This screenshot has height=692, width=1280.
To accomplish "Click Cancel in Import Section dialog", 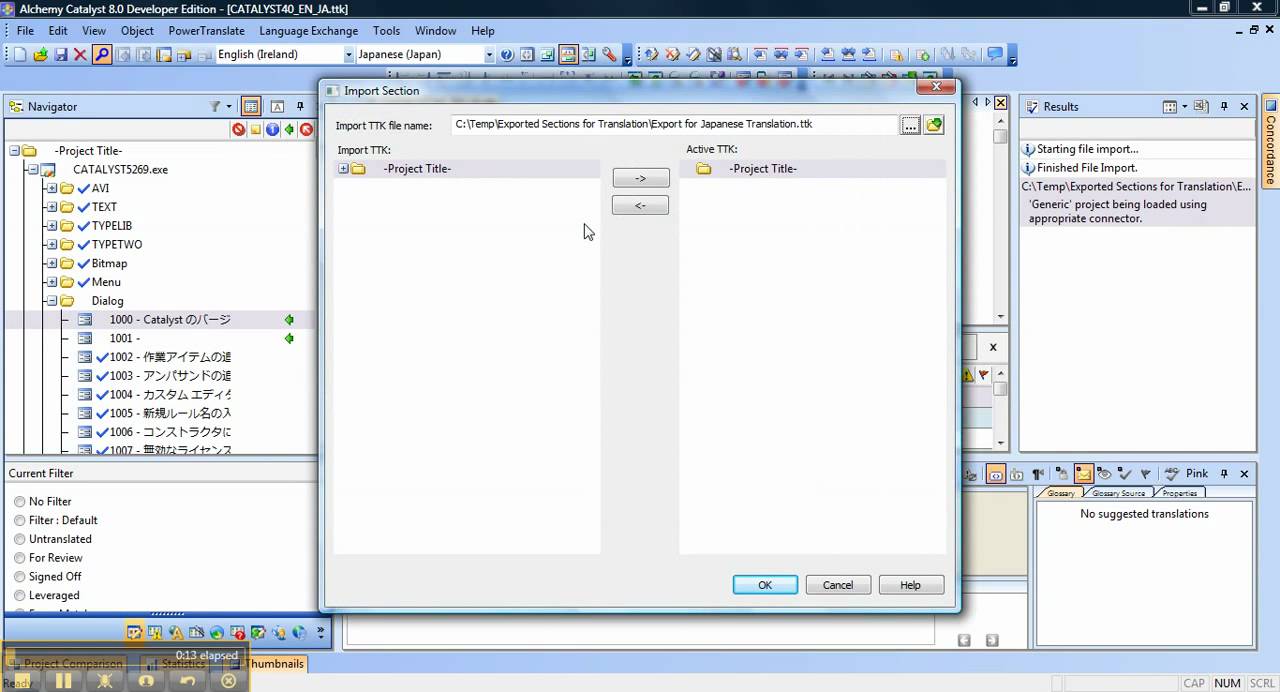I will tap(838, 585).
